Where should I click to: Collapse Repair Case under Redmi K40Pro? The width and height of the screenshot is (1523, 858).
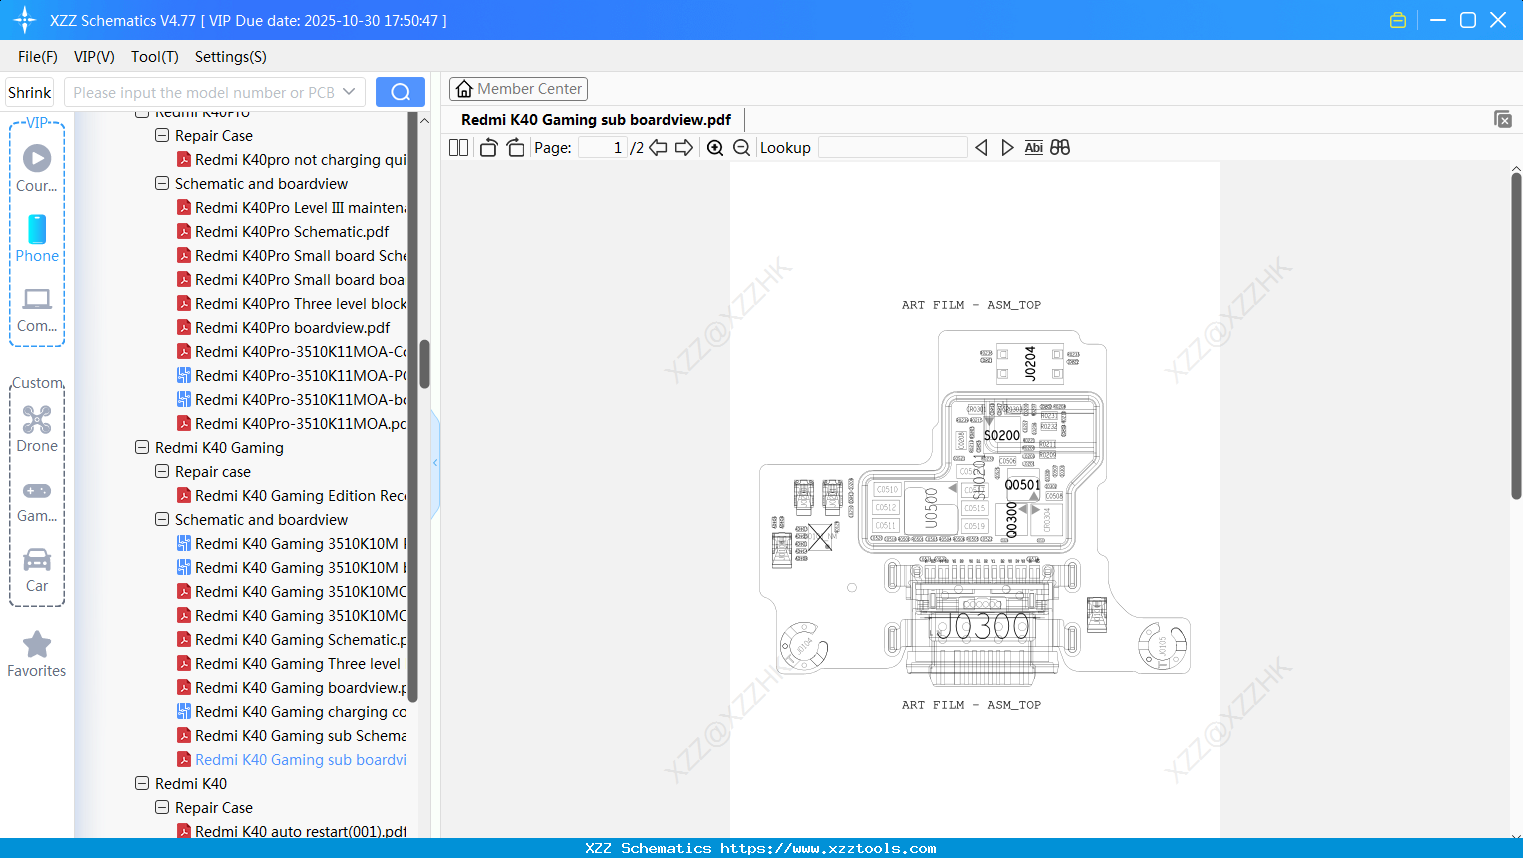[x=162, y=135]
